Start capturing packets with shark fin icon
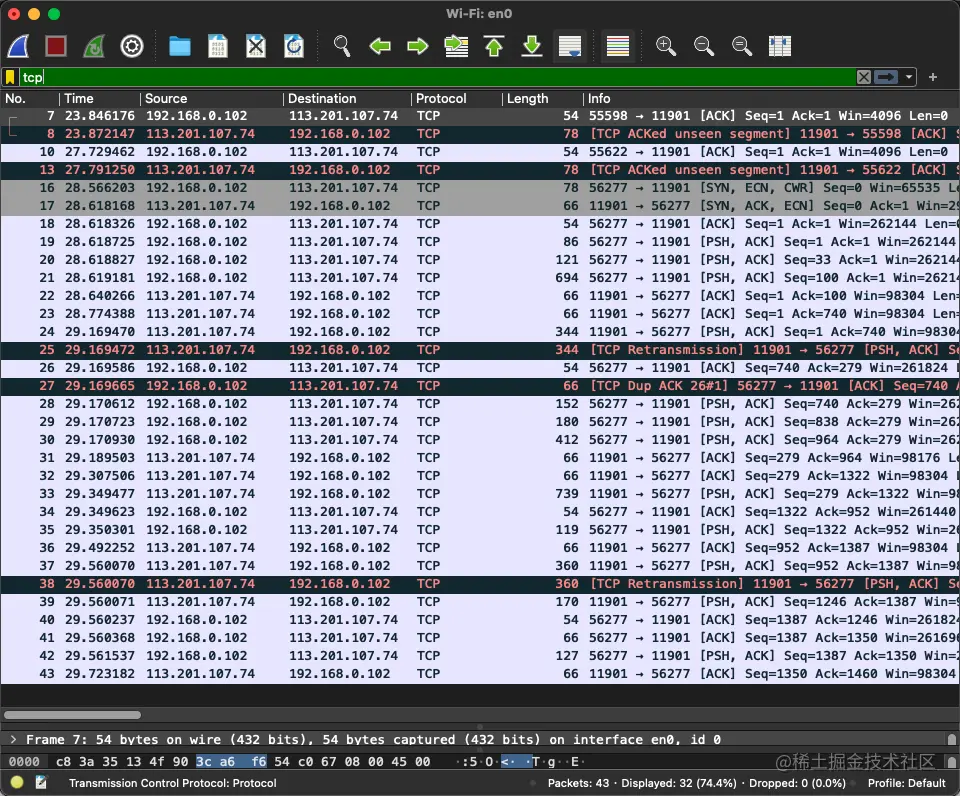960x796 pixels. [18, 46]
